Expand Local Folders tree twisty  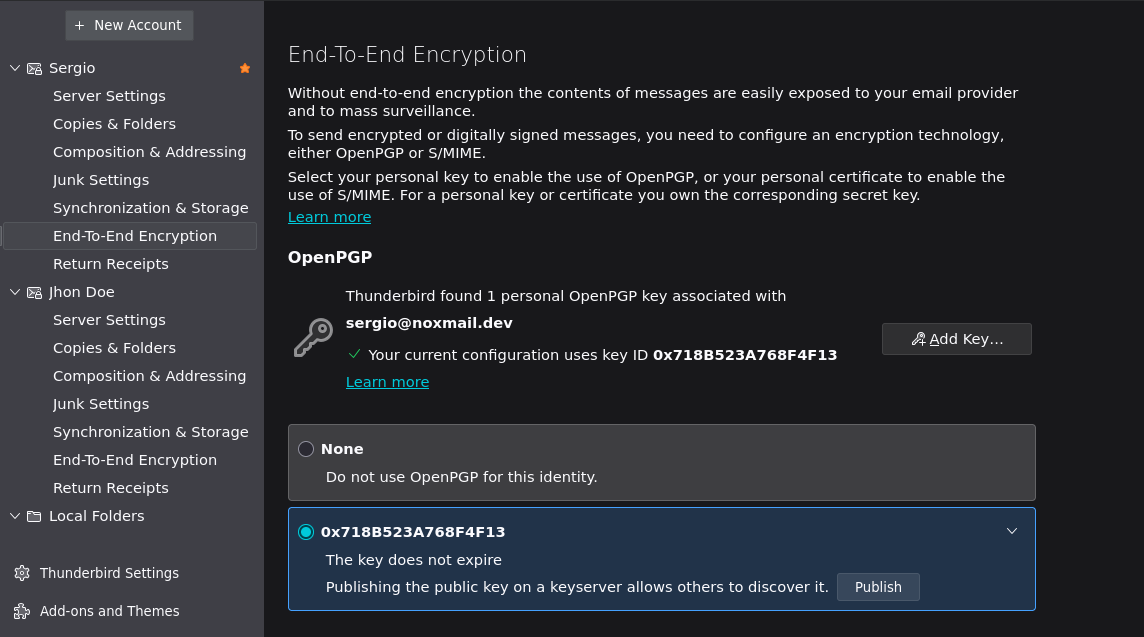14,516
